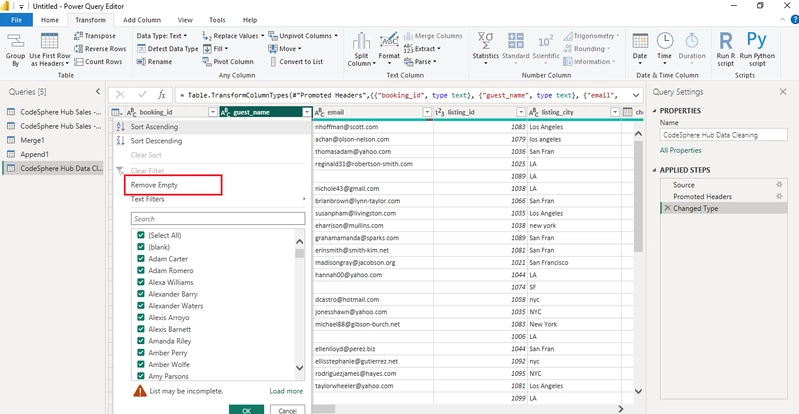Open All Properties link
Image resolution: width=799 pixels, height=414 pixels.
coord(680,150)
